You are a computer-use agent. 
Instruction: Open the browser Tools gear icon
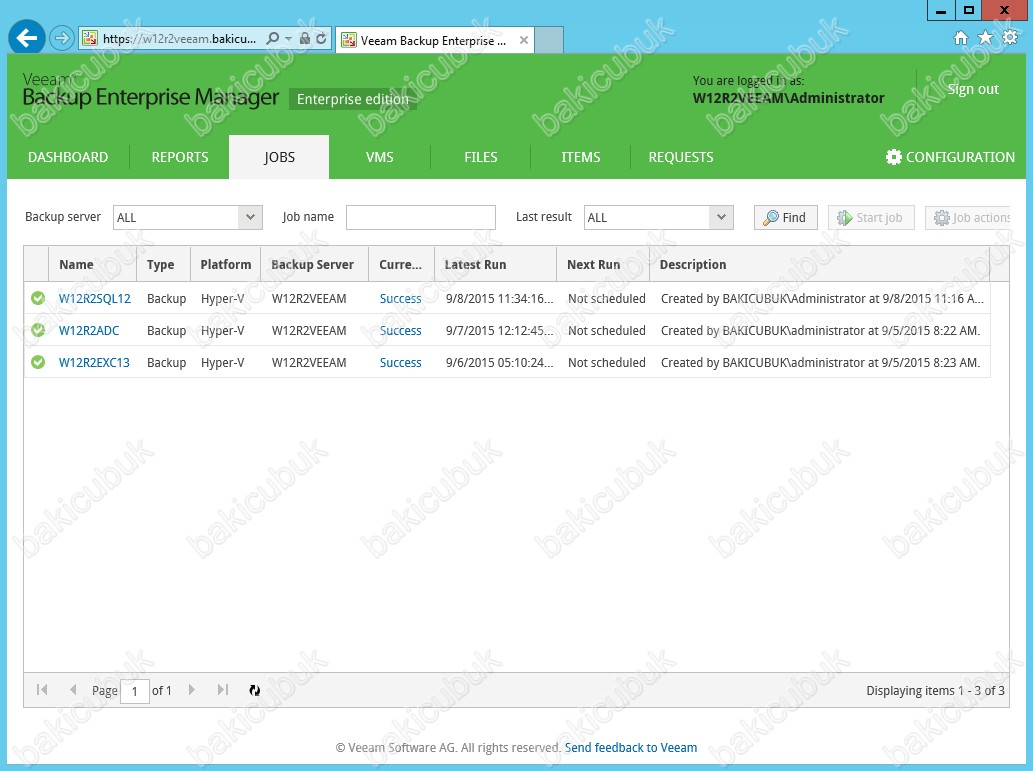coord(1010,38)
